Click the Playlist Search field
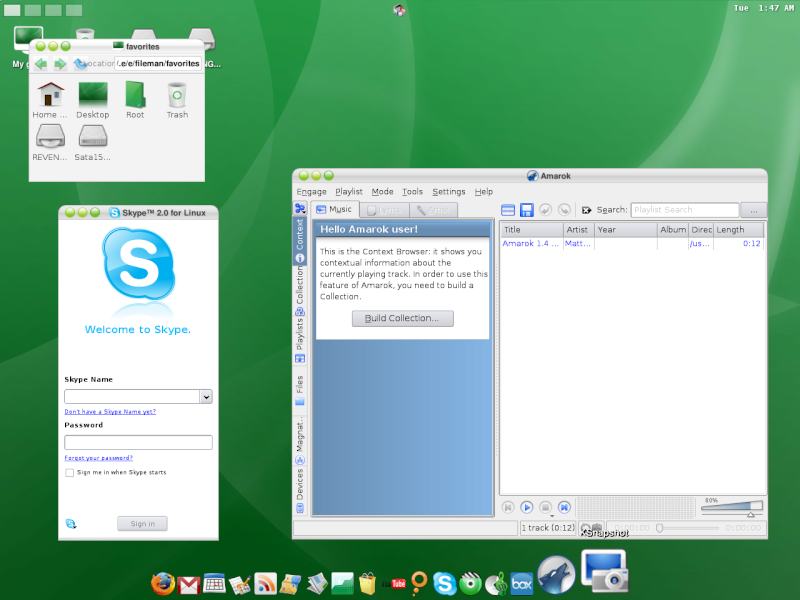This screenshot has height=600, width=800. [x=684, y=210]
